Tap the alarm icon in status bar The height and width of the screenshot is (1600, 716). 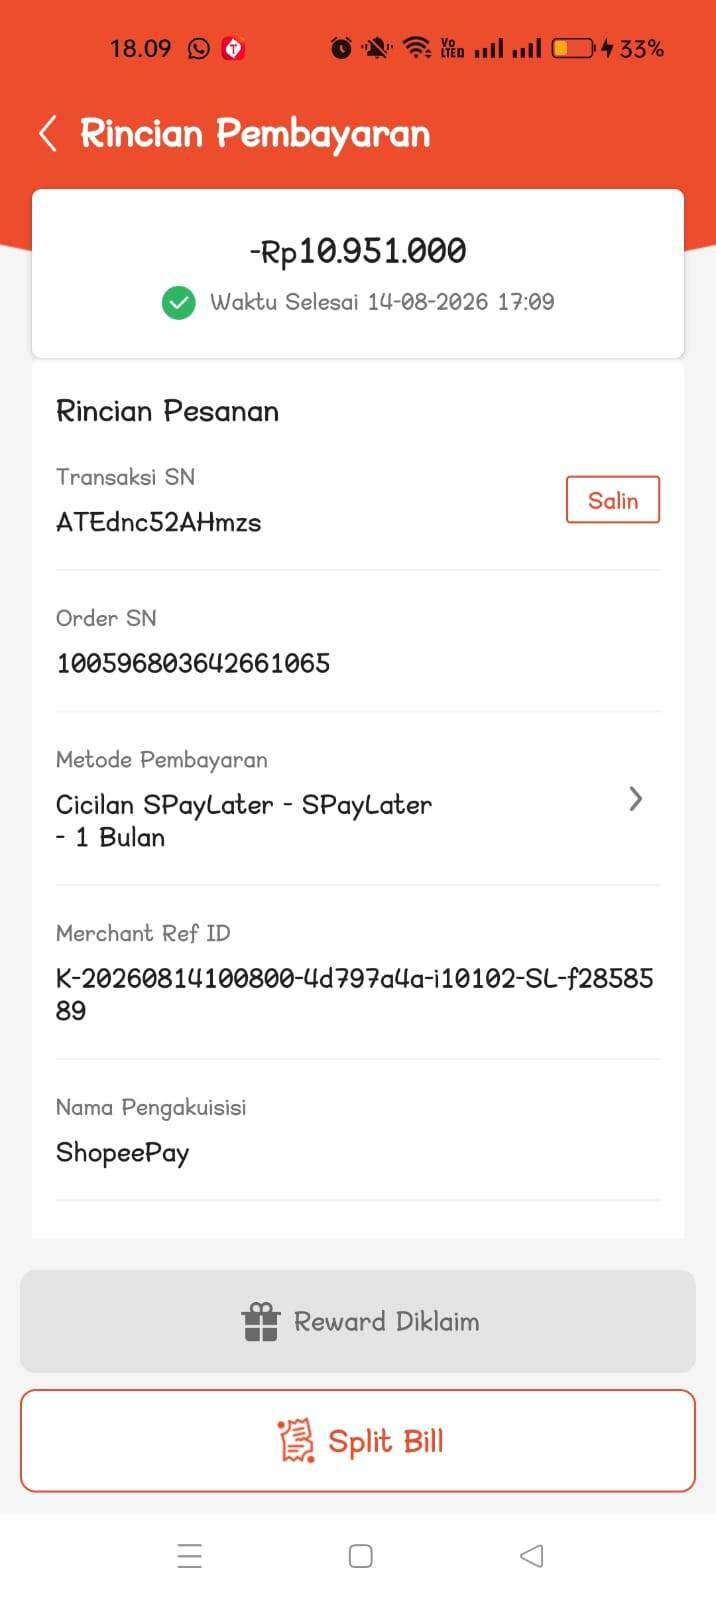click(x=341, y=48)
